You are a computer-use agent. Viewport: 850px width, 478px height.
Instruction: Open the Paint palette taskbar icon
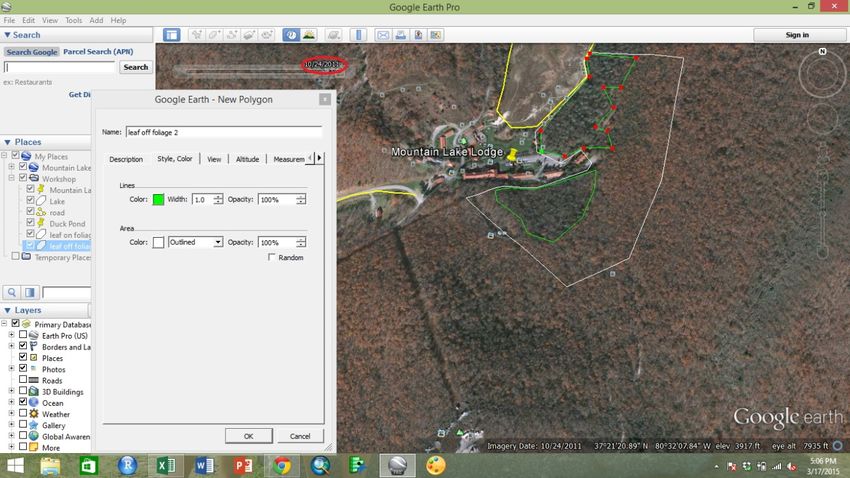435,466
